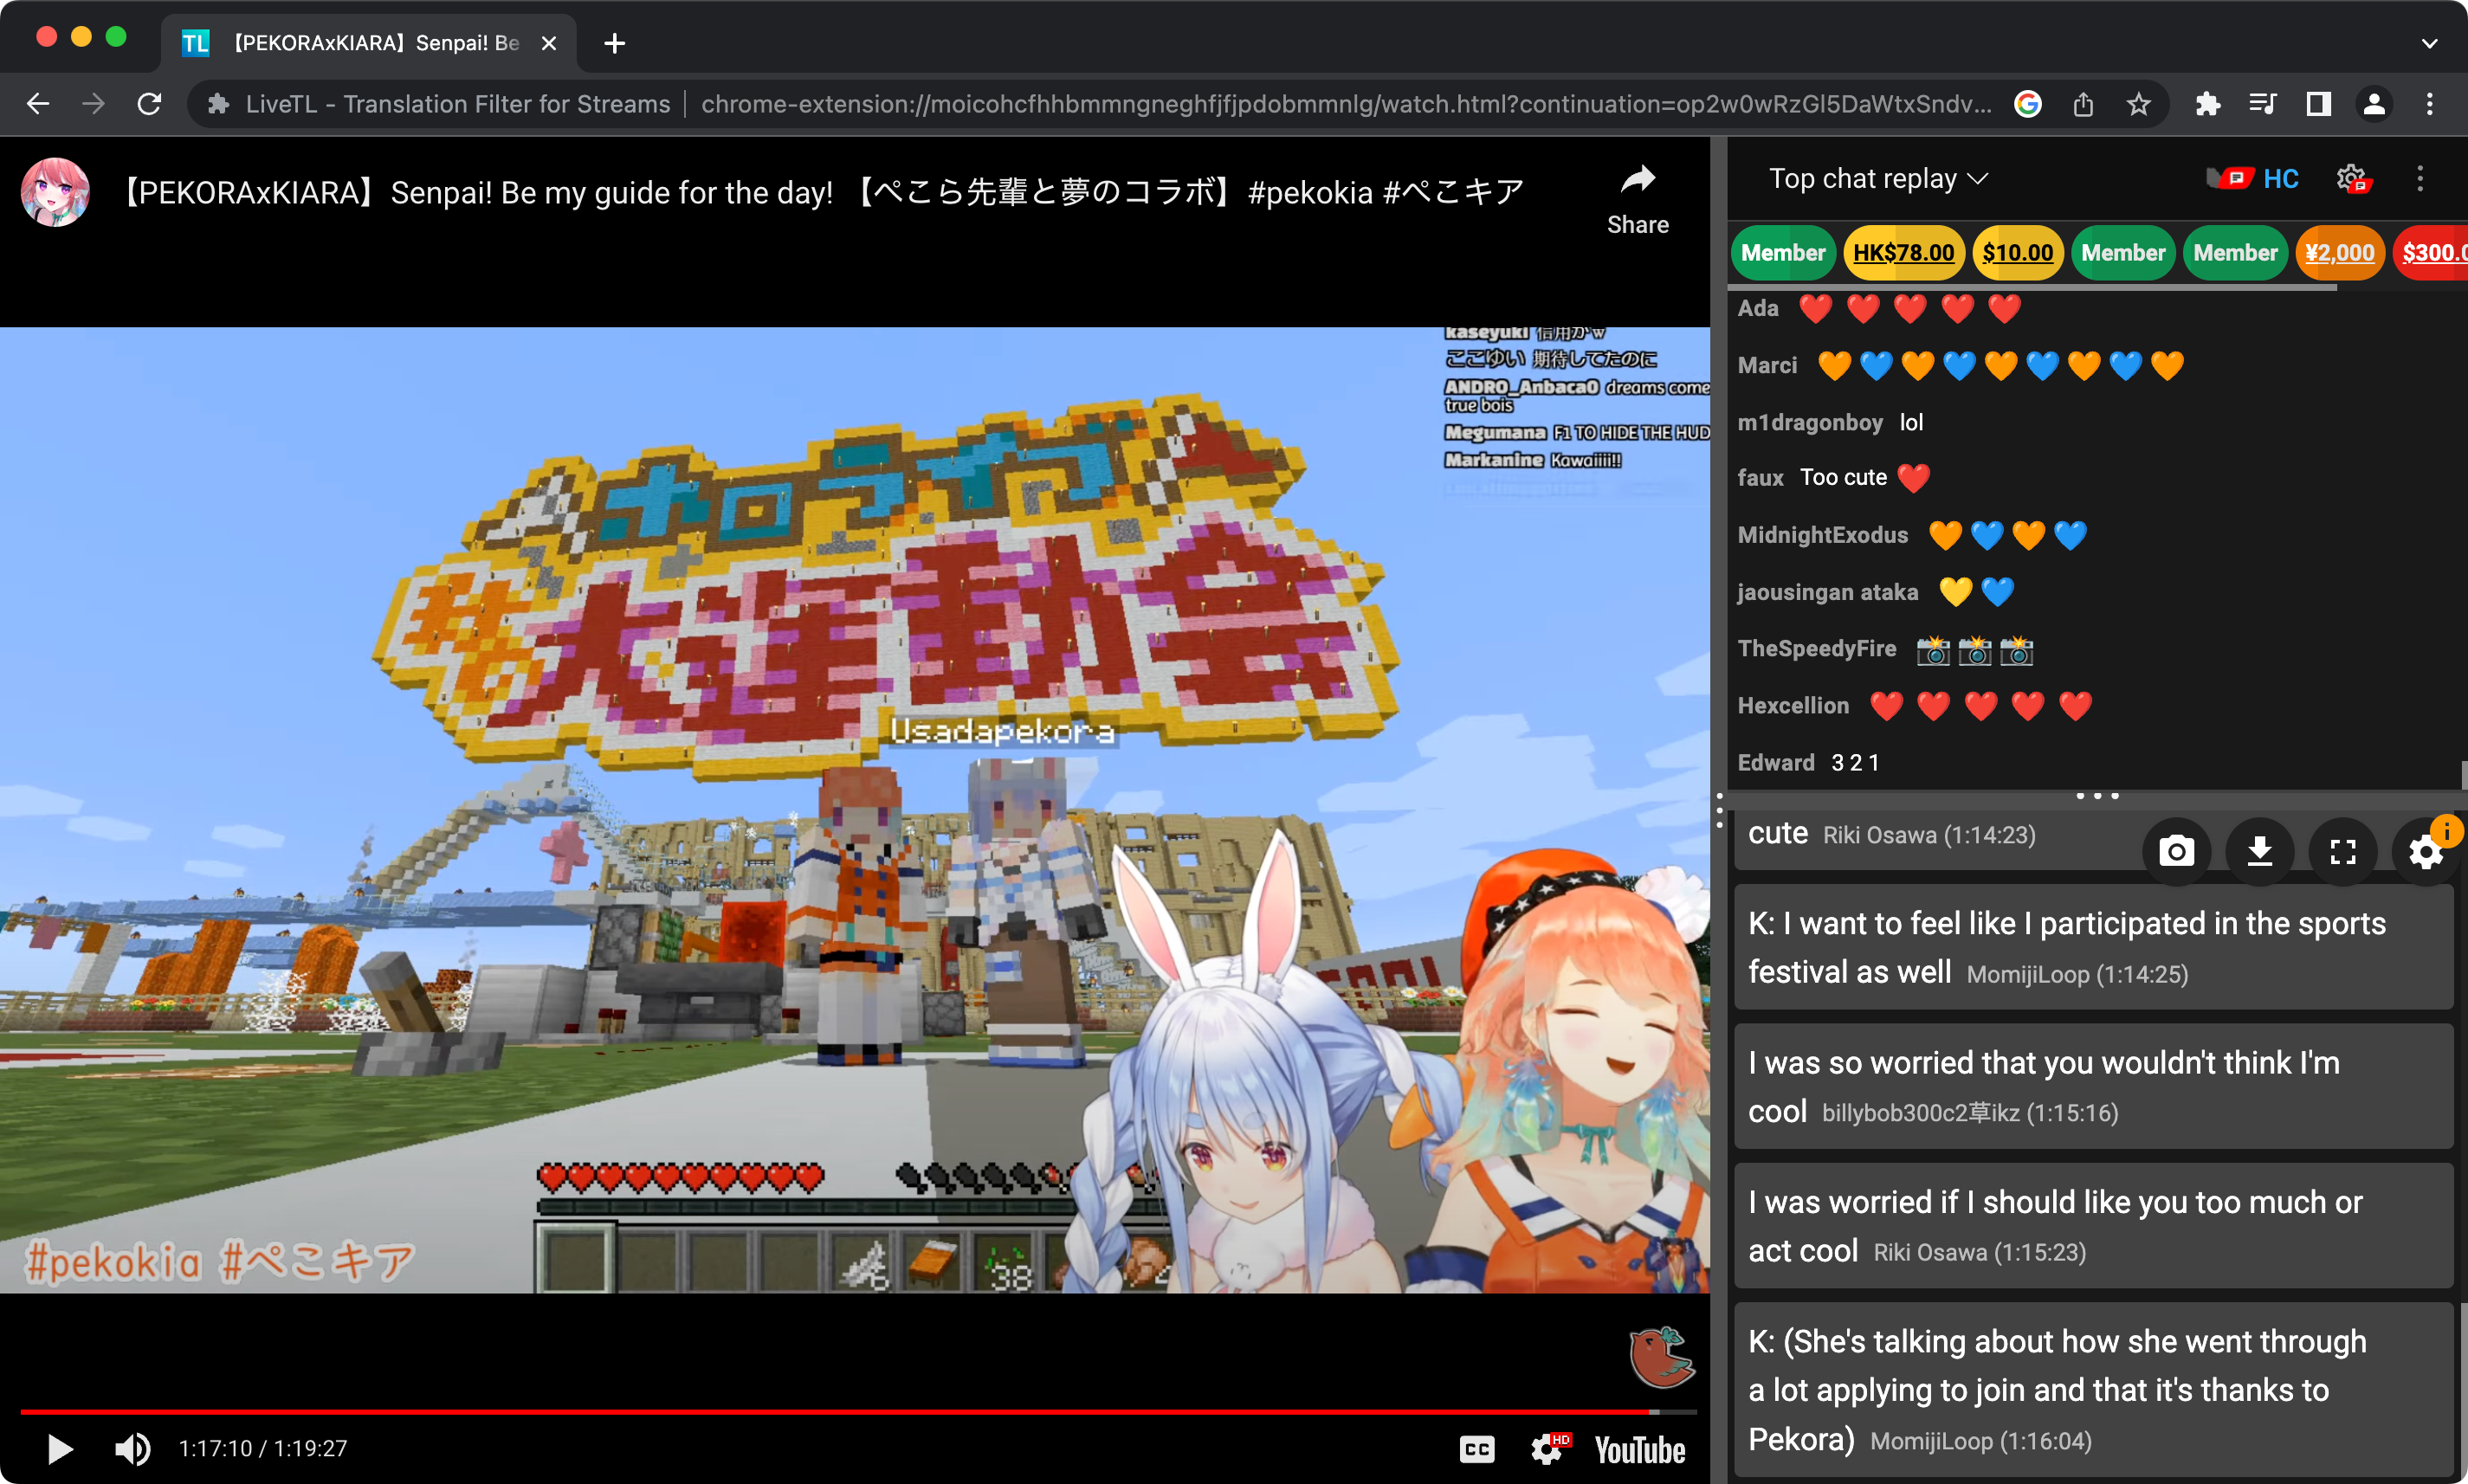
Task: Click the Share button under the video title
Action: pos(1637,200)
